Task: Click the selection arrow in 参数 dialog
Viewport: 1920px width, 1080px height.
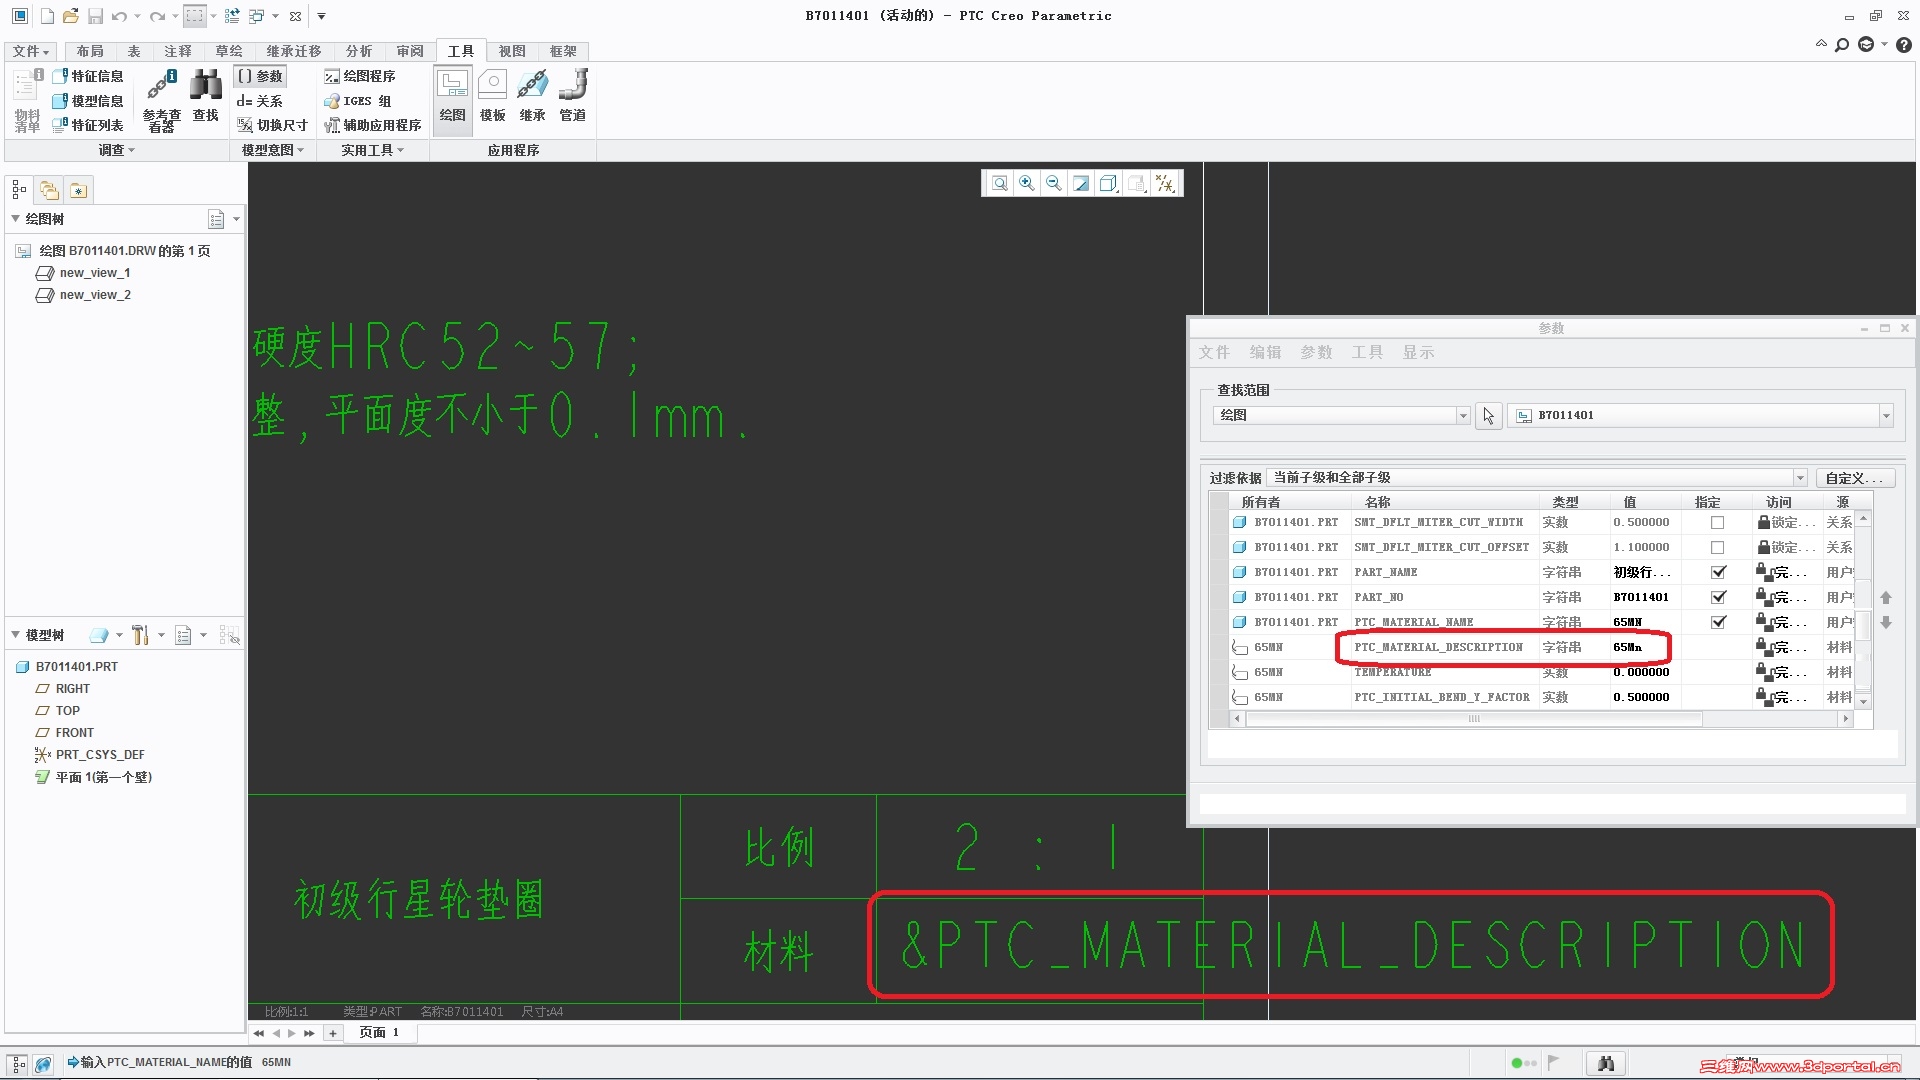Action: 1488,416
